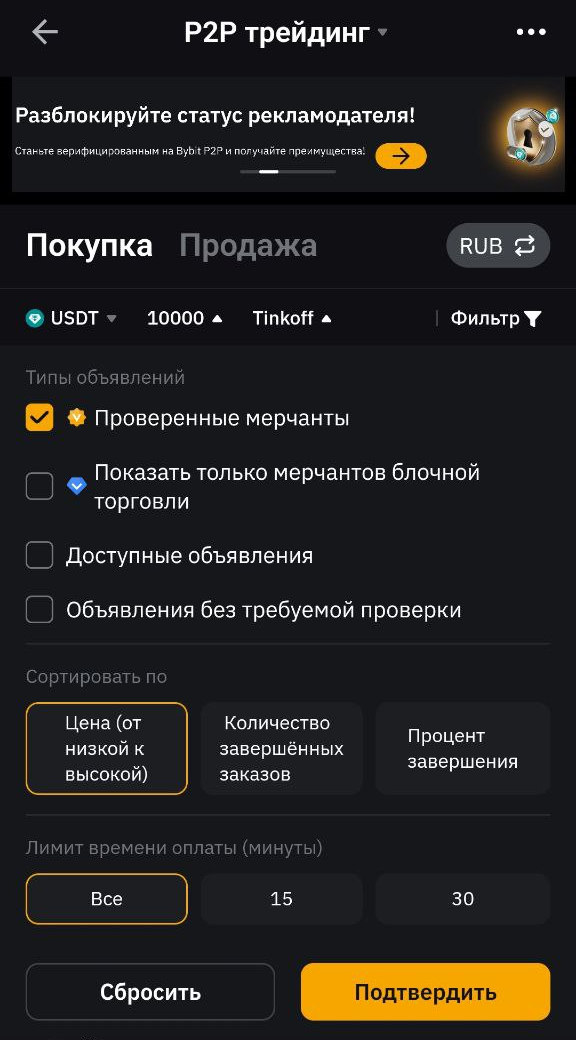
Task: Enable Доступные объявления filter
Action: 39,554
